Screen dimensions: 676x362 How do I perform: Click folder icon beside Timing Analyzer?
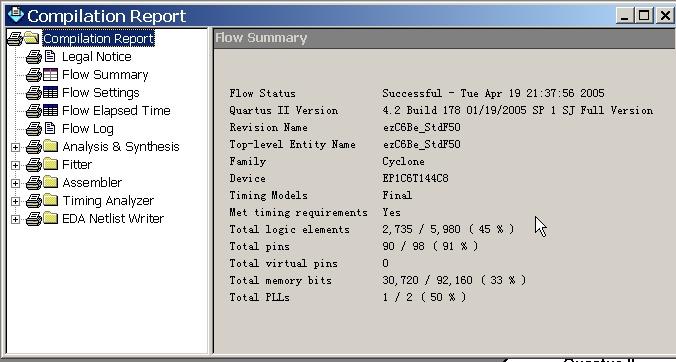point(51,201)
